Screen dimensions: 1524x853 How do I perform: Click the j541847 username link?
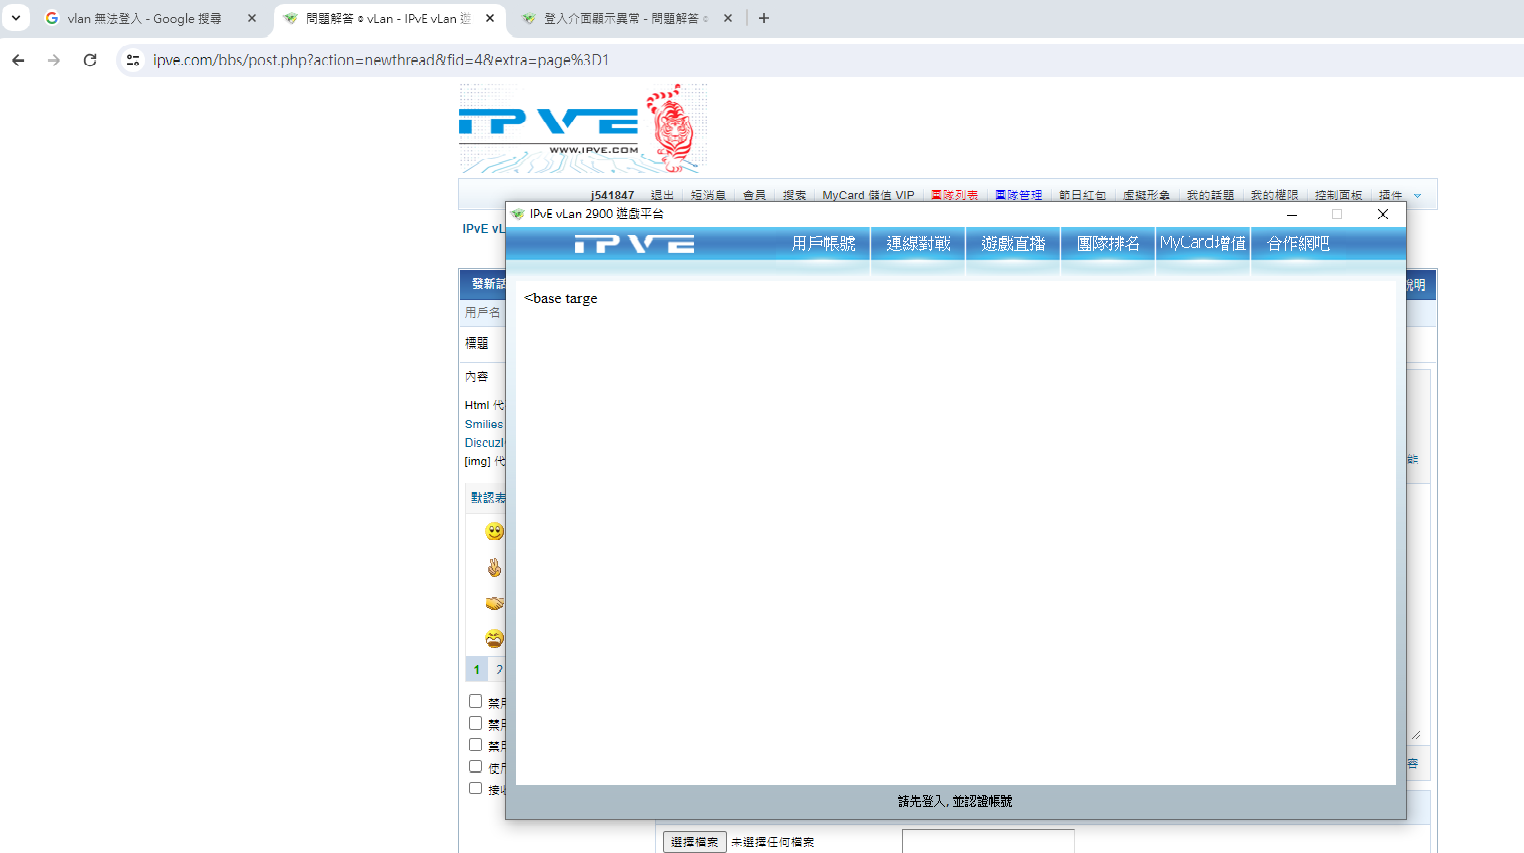[612, 195]
